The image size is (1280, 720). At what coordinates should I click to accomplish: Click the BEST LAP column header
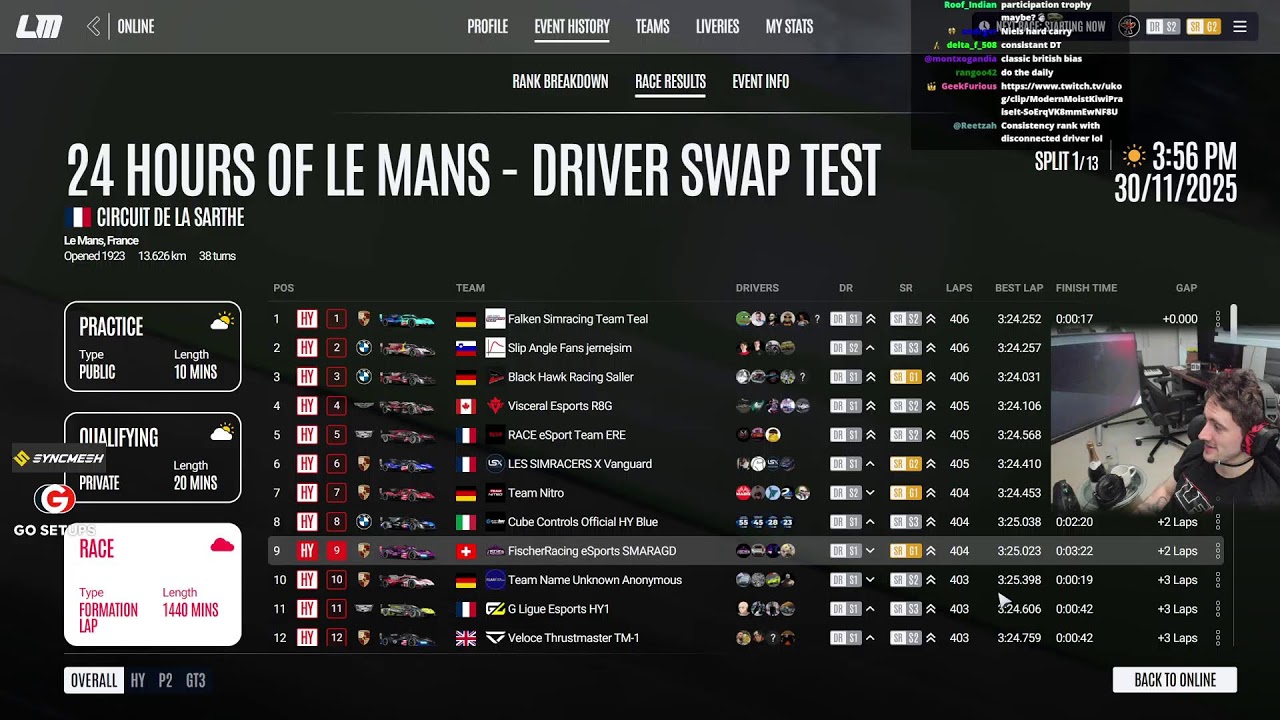pyautogui.click(x=1019, y=288)
